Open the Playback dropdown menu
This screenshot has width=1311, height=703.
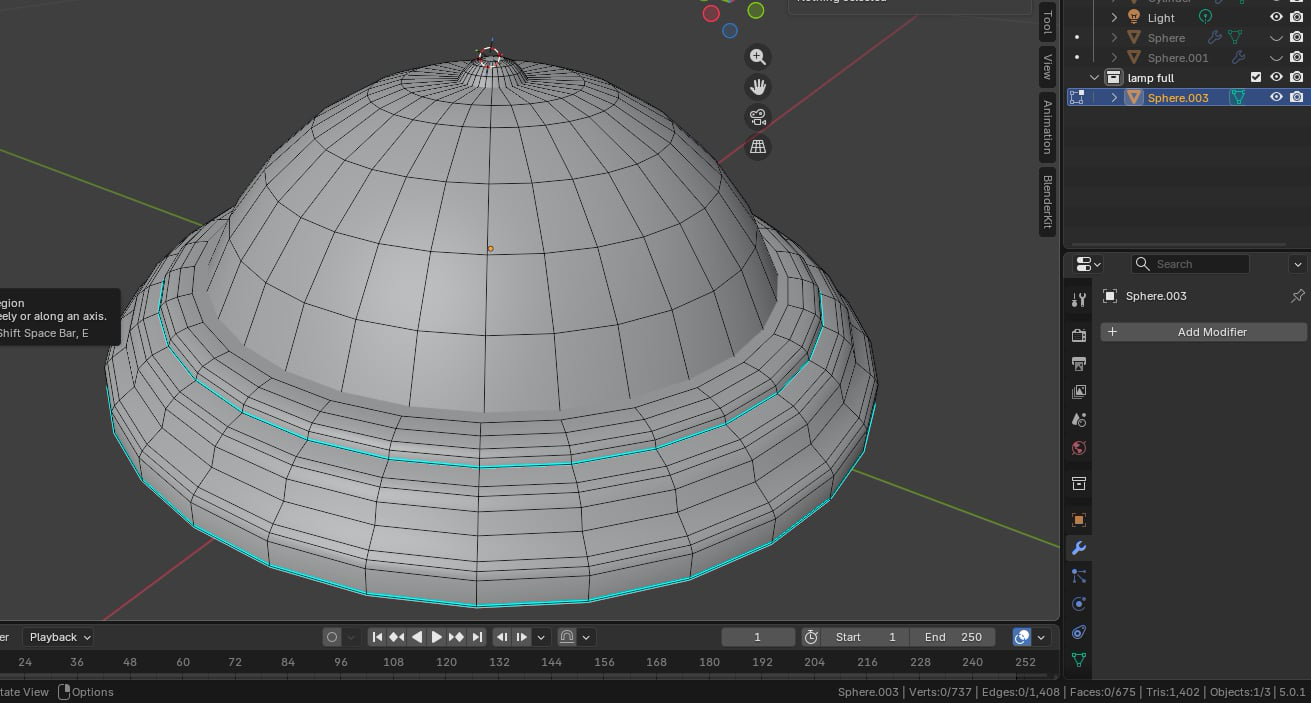pos(59,637)
